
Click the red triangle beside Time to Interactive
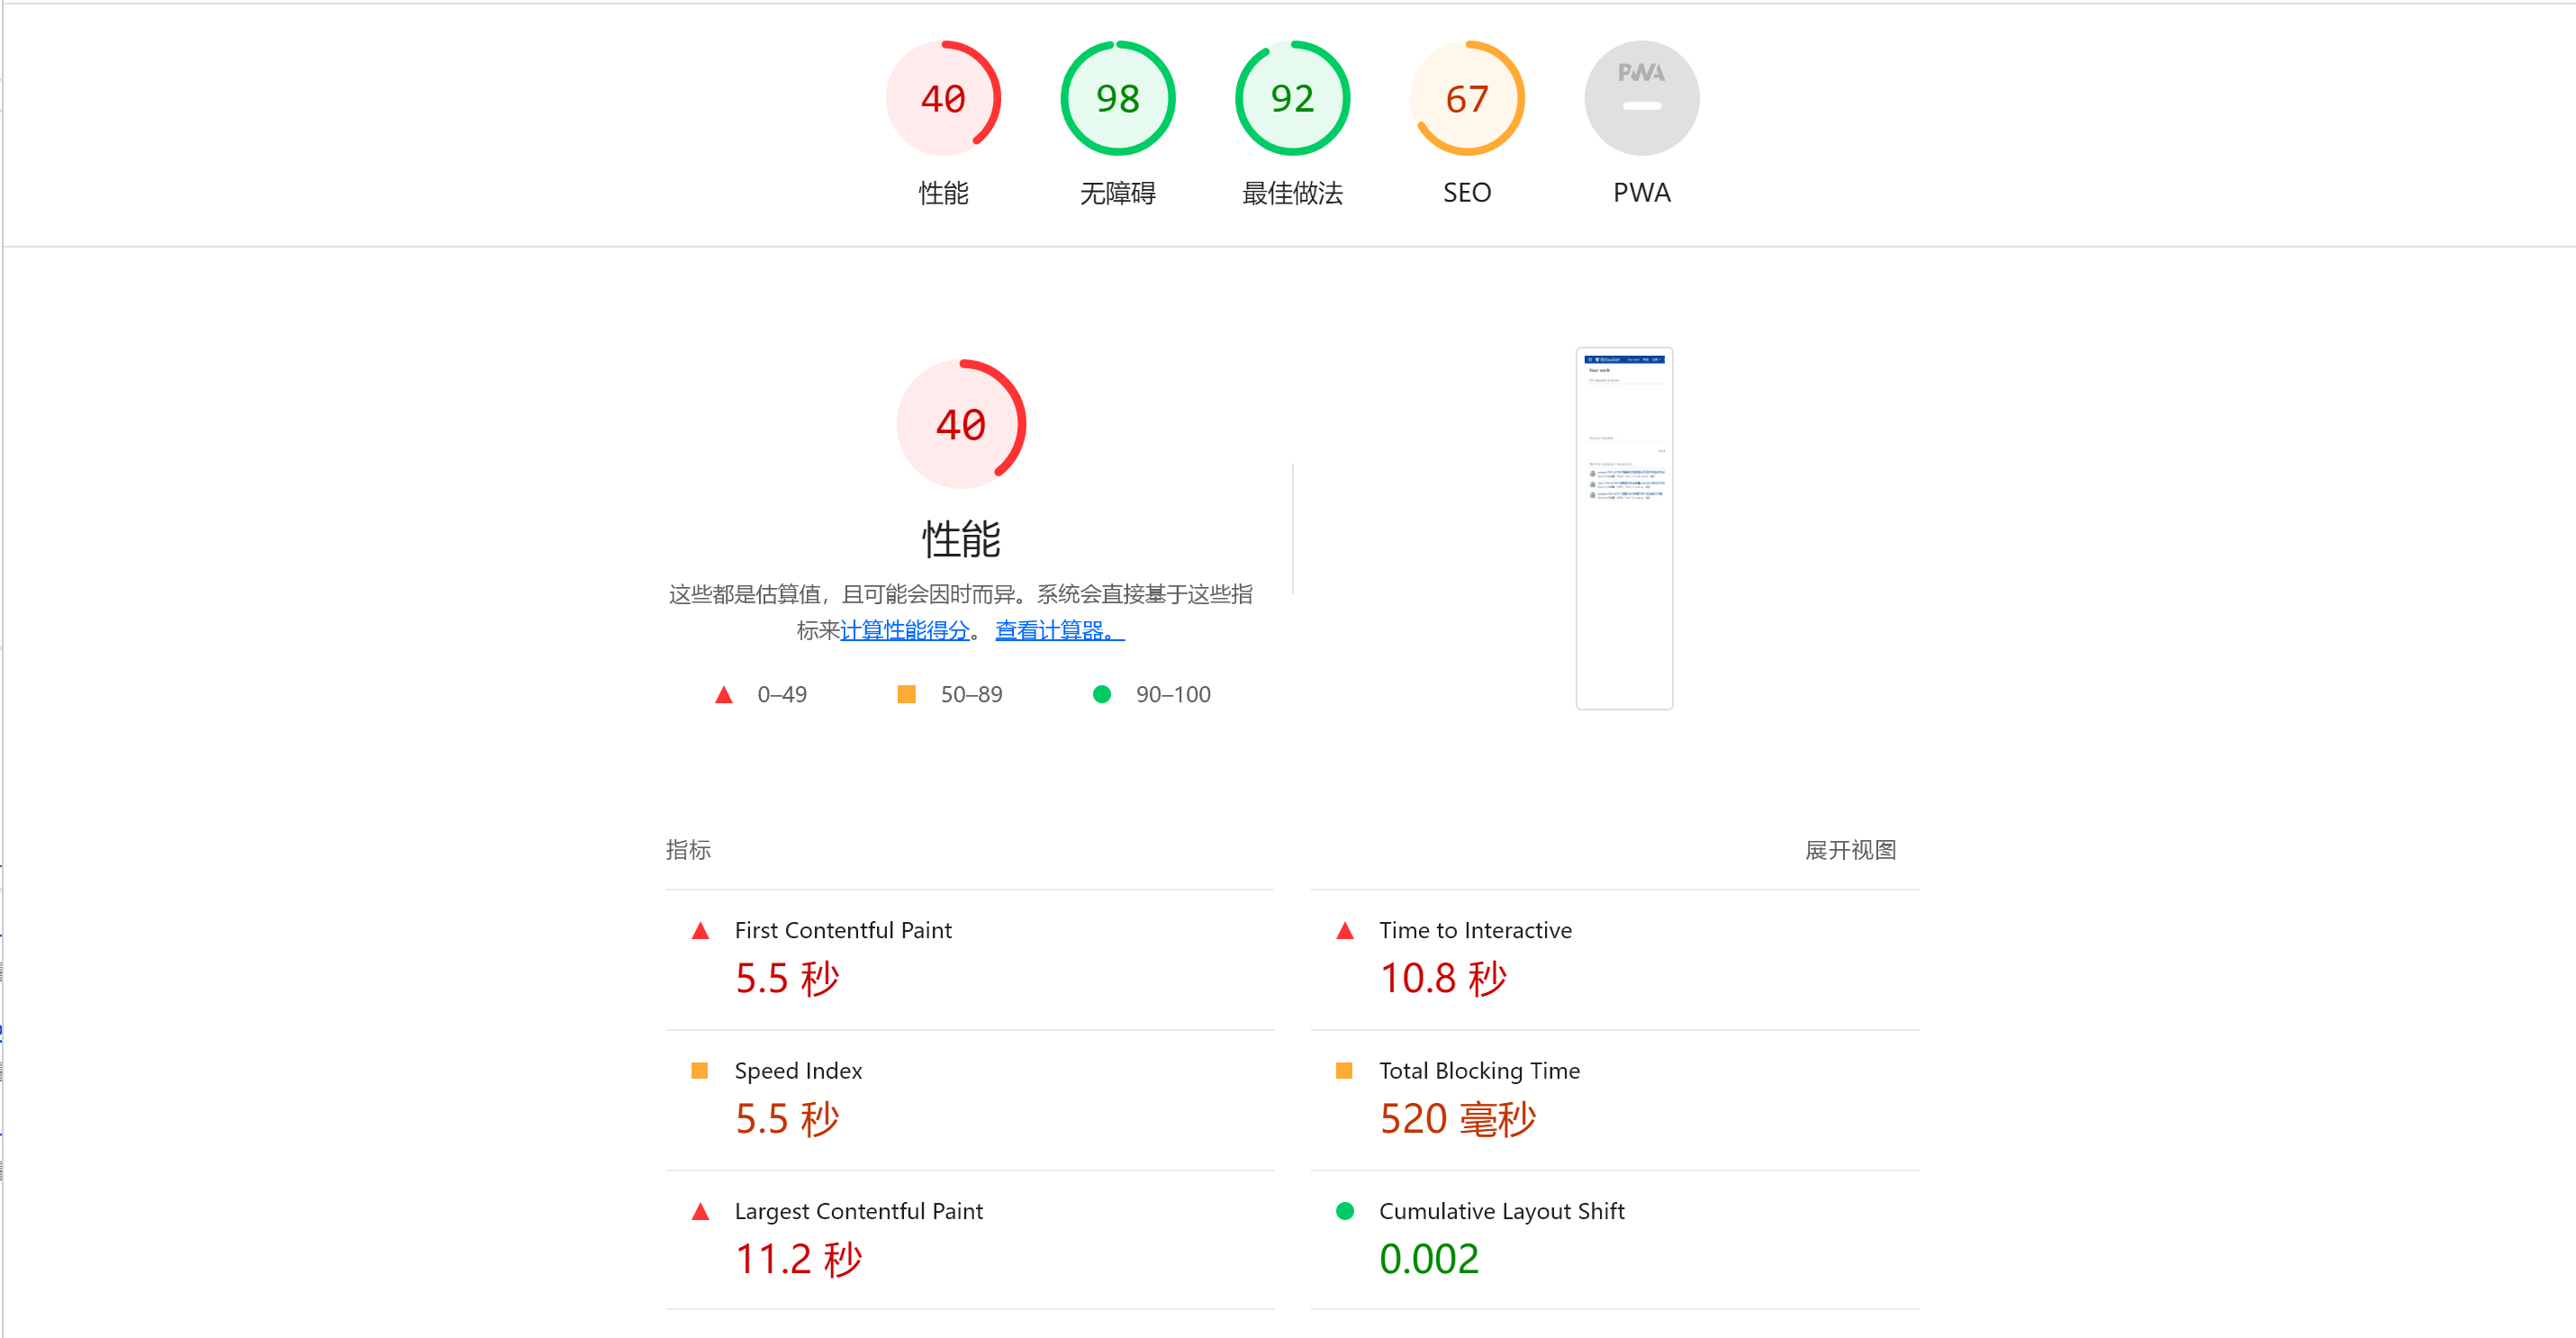tap(1347, 931)
